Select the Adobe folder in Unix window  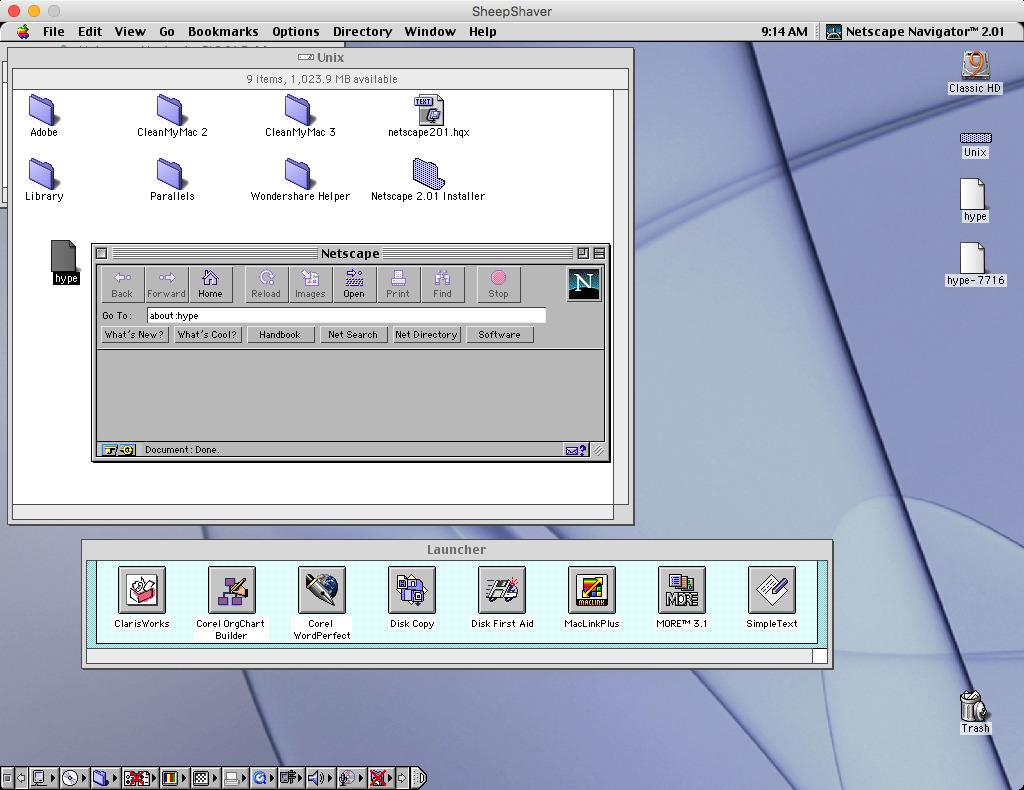(43, 110)
